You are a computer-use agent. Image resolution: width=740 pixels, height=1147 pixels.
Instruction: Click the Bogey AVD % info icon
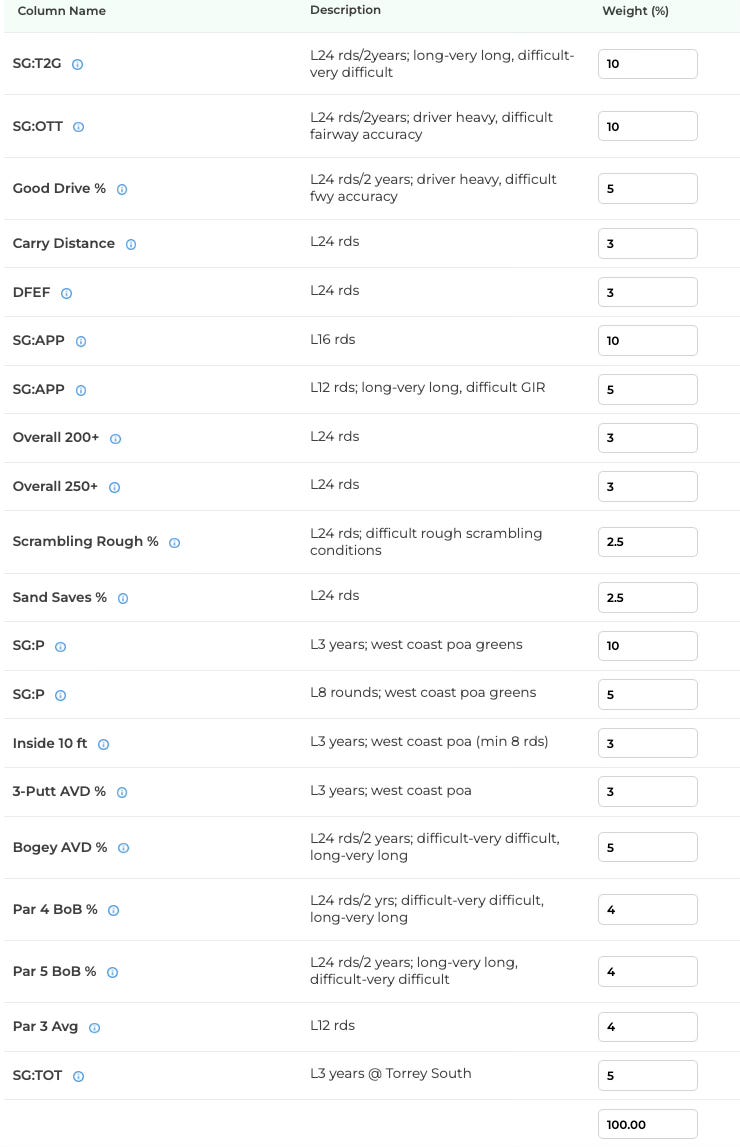pos(124,848)
